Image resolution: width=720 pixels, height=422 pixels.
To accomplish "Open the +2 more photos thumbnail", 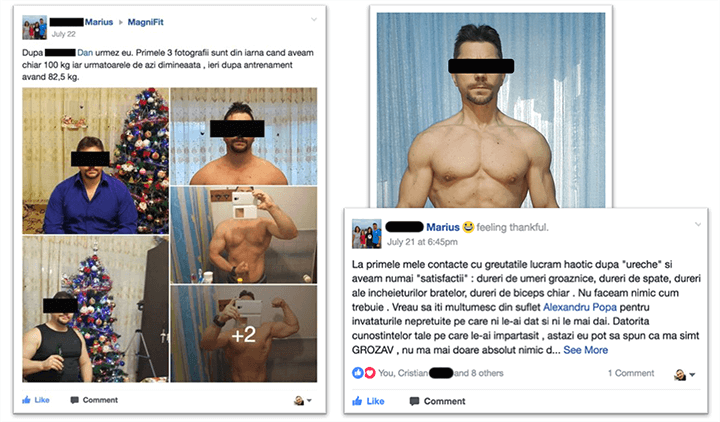I will click(243, 334).
